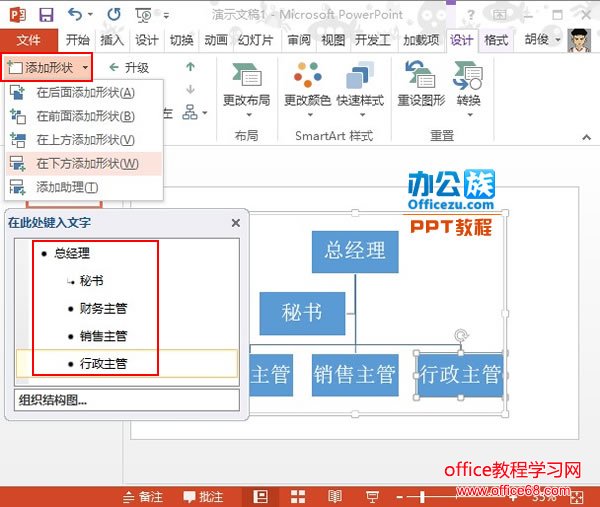600x507 pixels.
Task: Start Slide Show from status bar icon
Action: (x=372, y=497)
